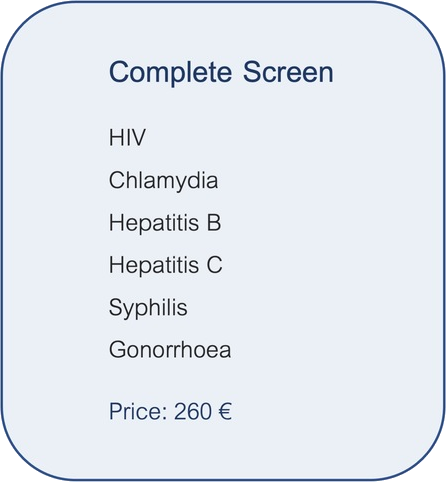Click the Complete Screen heading
This screenshot has height=482, width=446.
[x=221, y=73]
